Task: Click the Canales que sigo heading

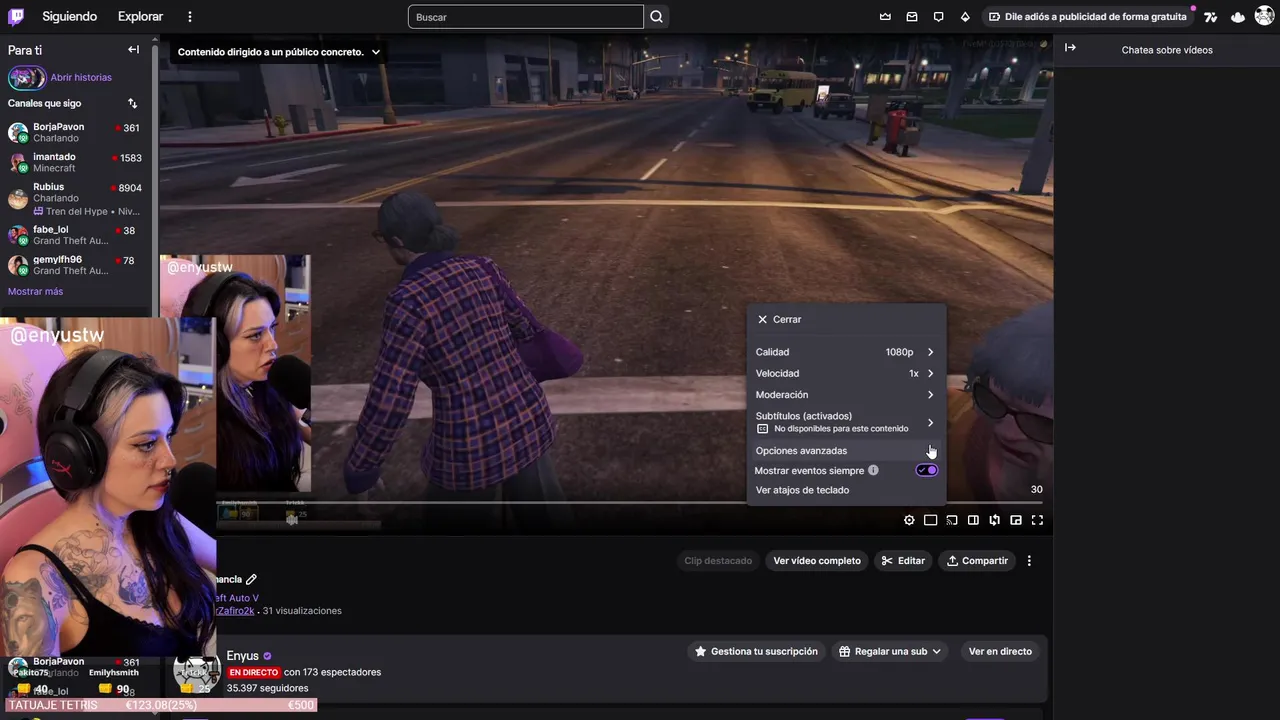Action: coord(45,103)
